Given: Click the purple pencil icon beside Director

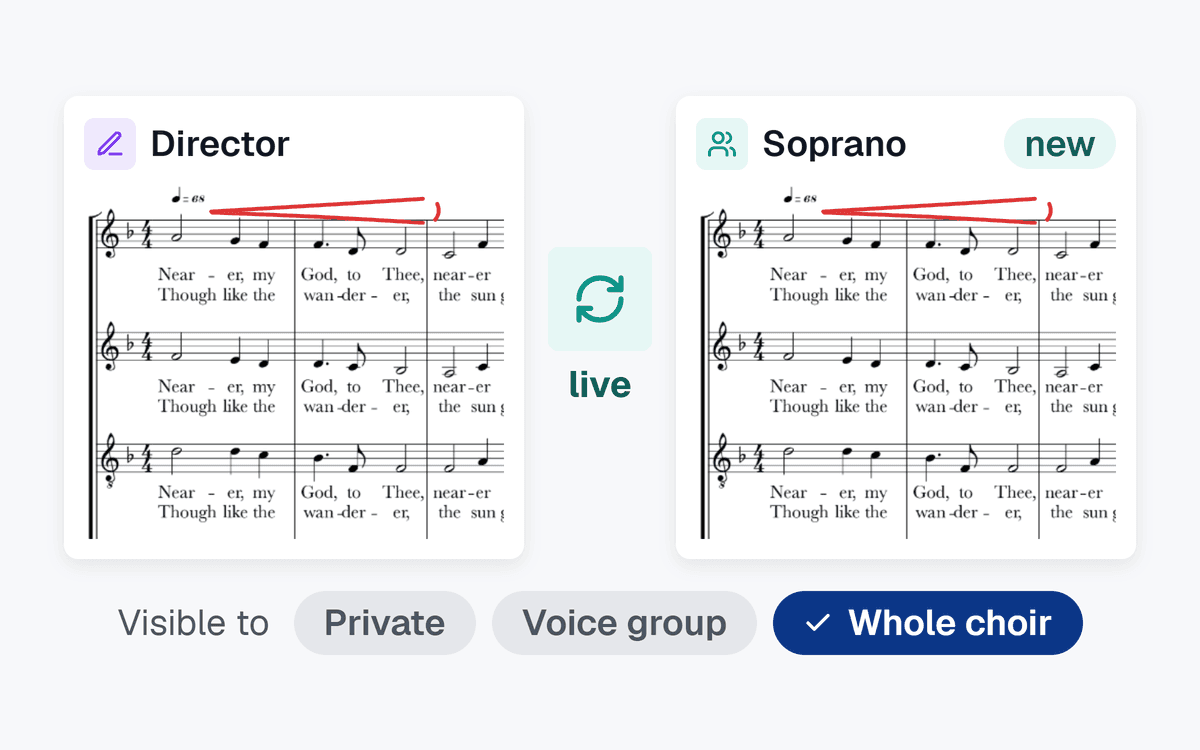Looking at the screenshot, I should click(x=110, y=144).
